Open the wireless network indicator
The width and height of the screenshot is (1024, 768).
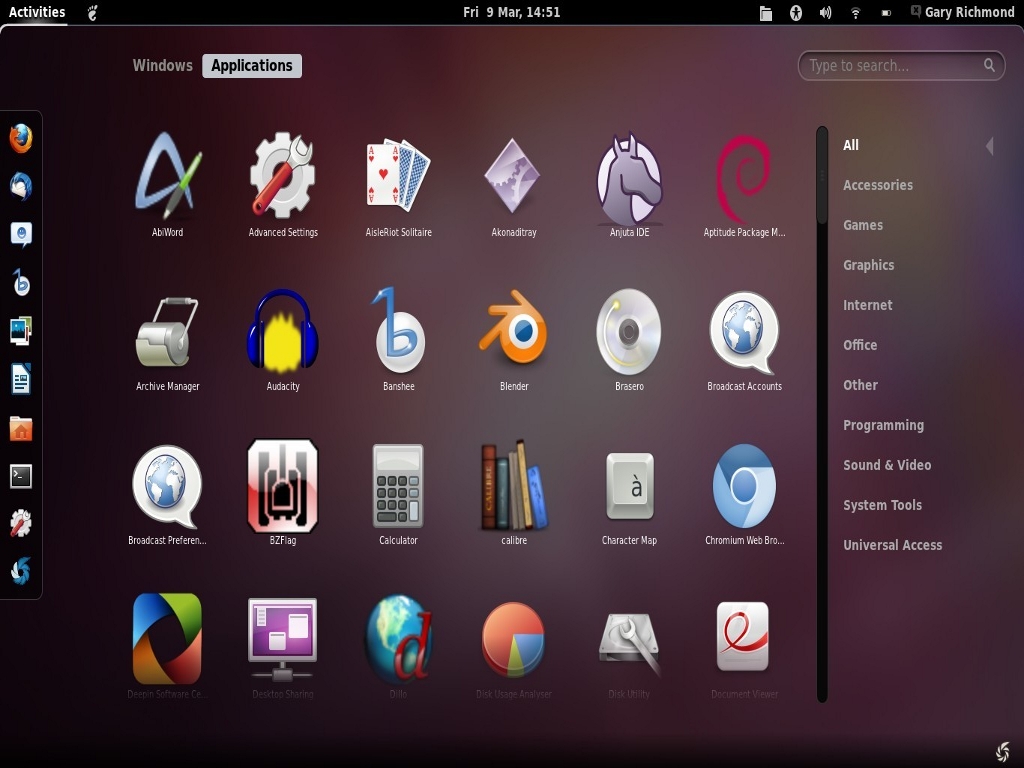pyautogui.click(x=856, y=12)
